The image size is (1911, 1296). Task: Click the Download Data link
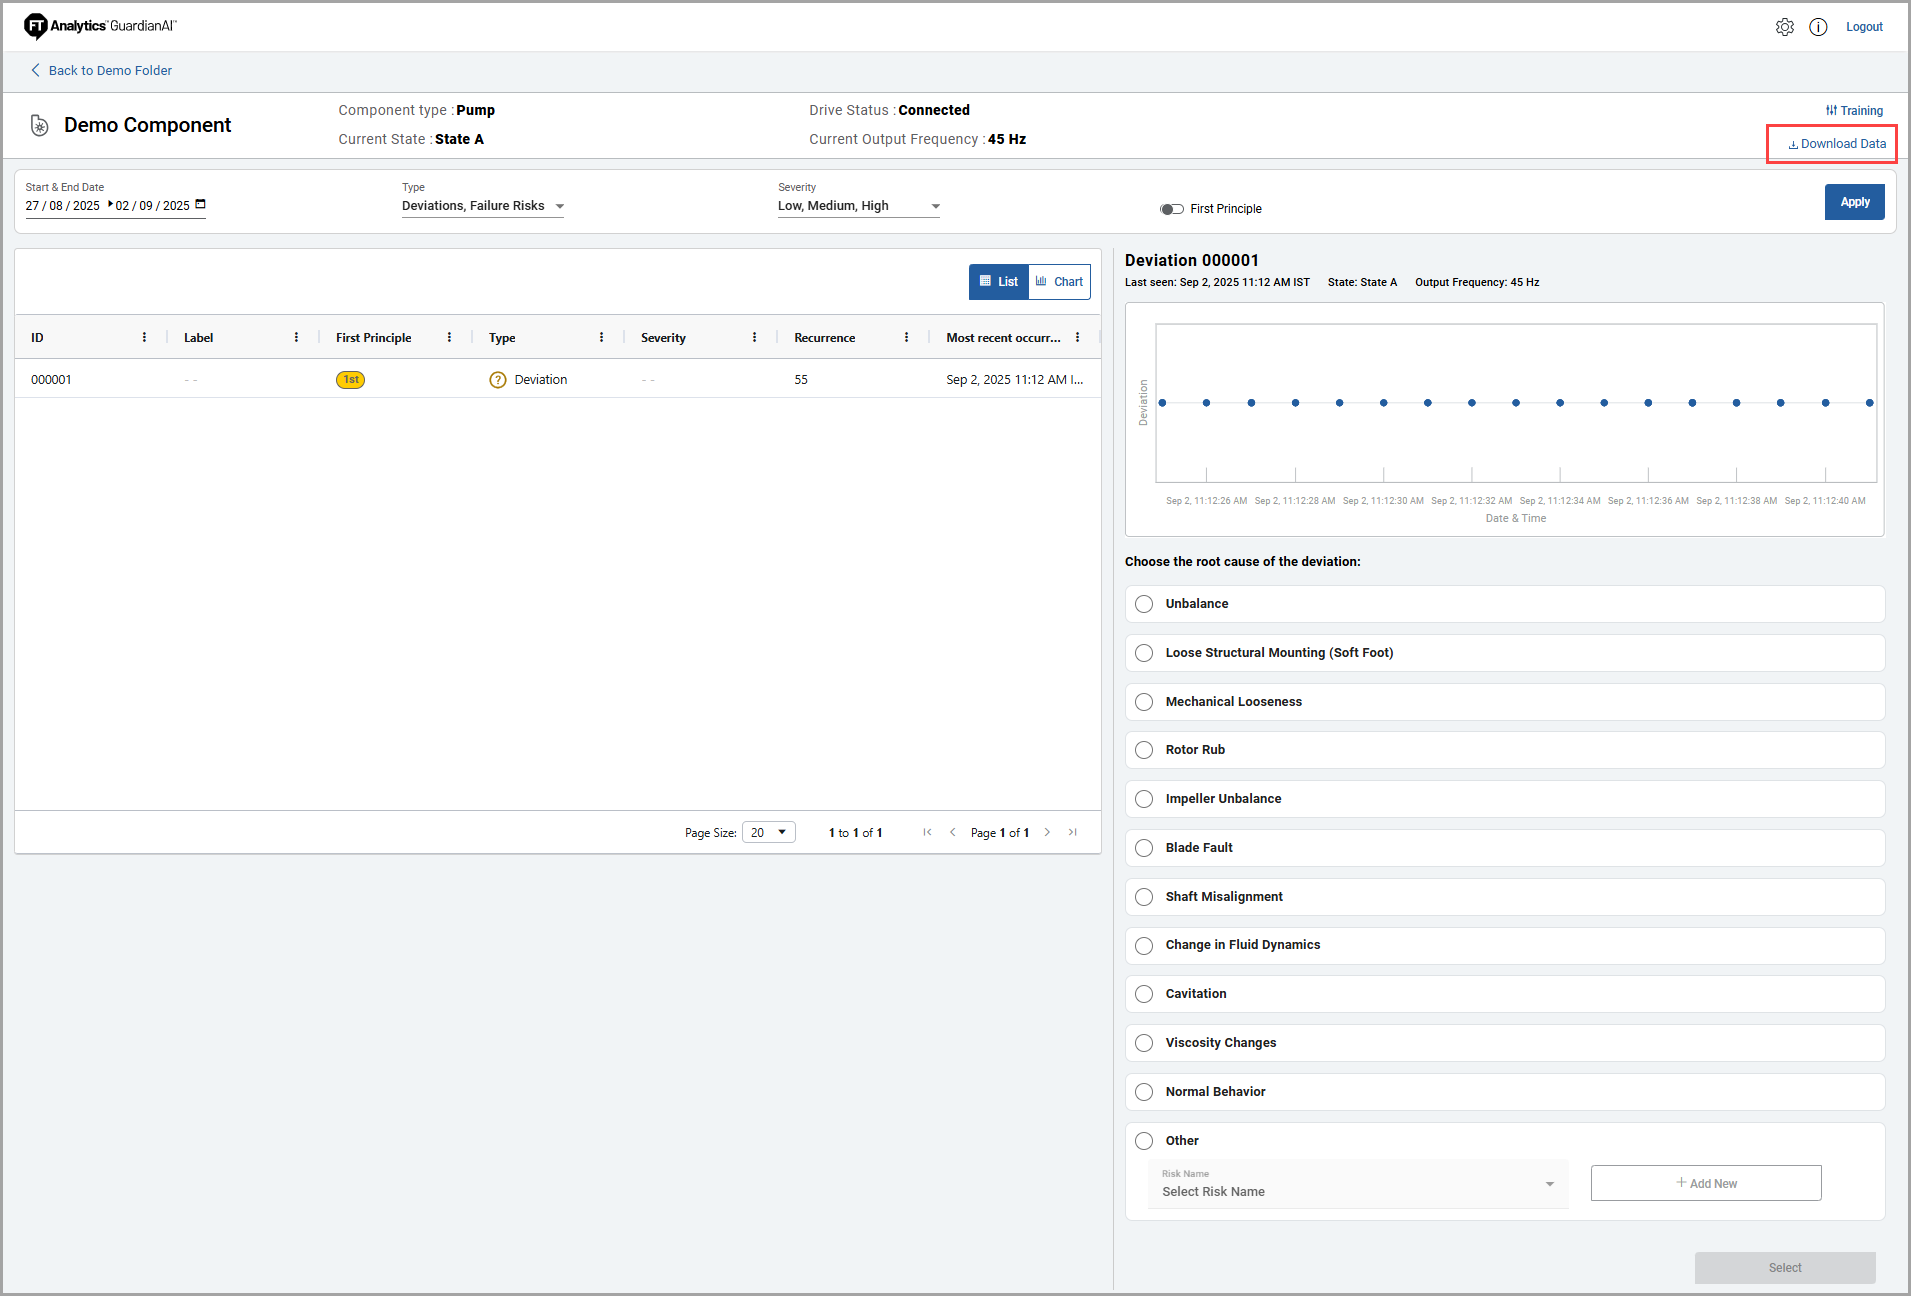(x=1837, y=144)
